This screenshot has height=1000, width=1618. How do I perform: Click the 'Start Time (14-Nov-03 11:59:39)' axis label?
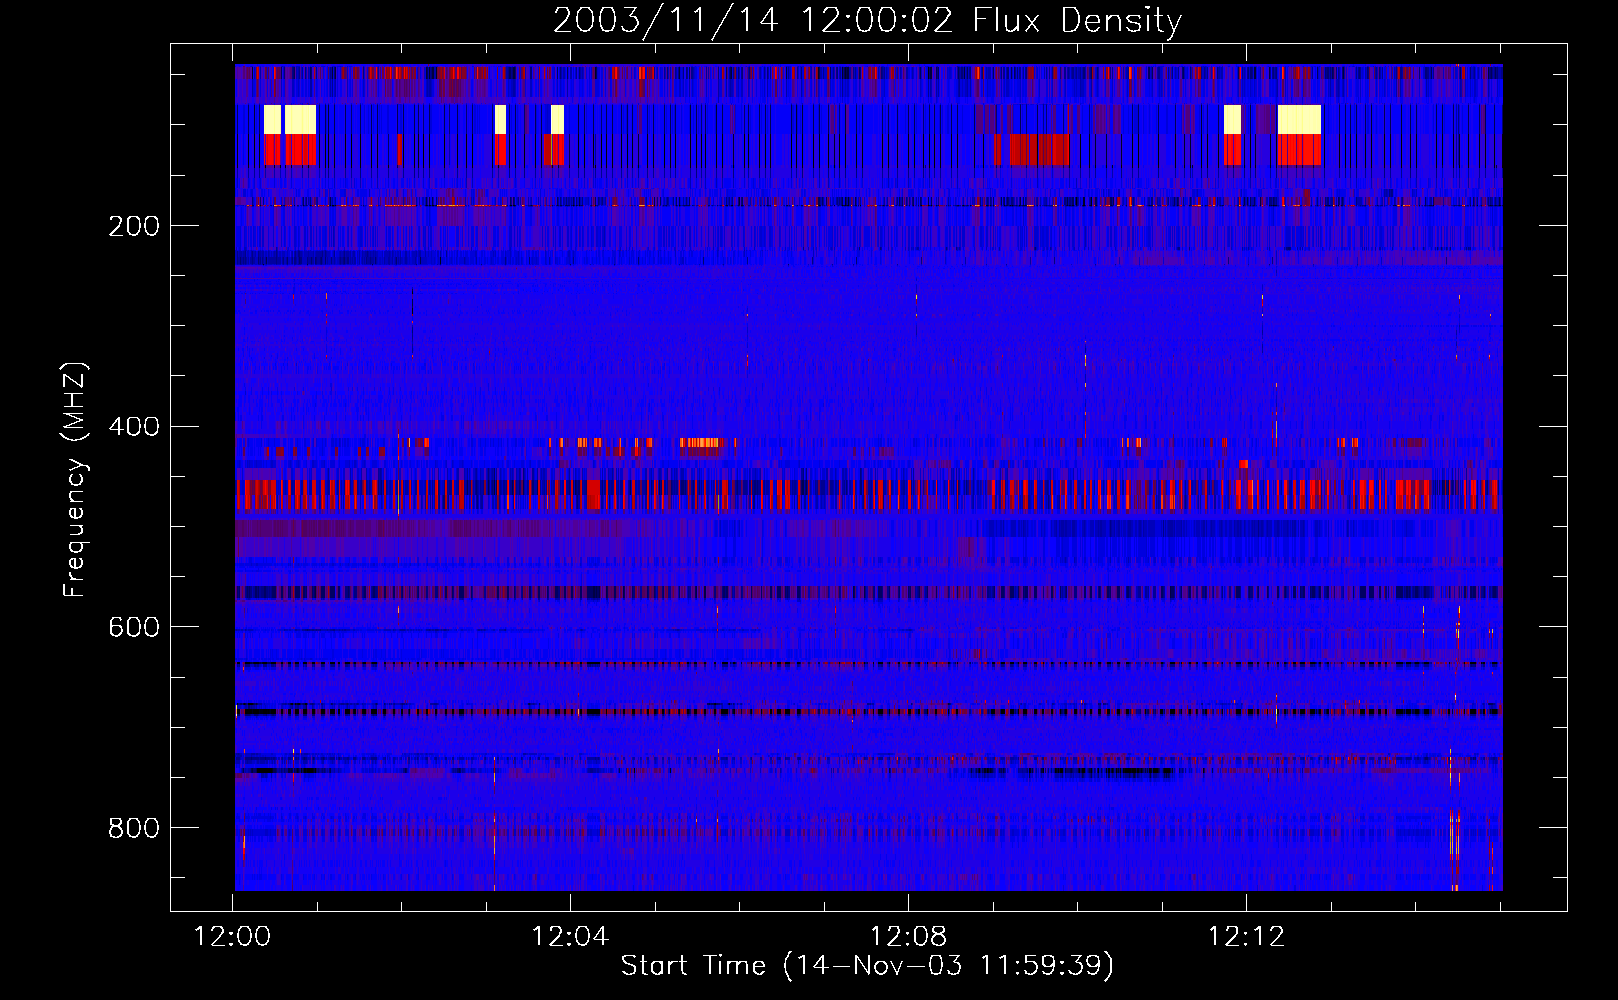tap(867, 966)
